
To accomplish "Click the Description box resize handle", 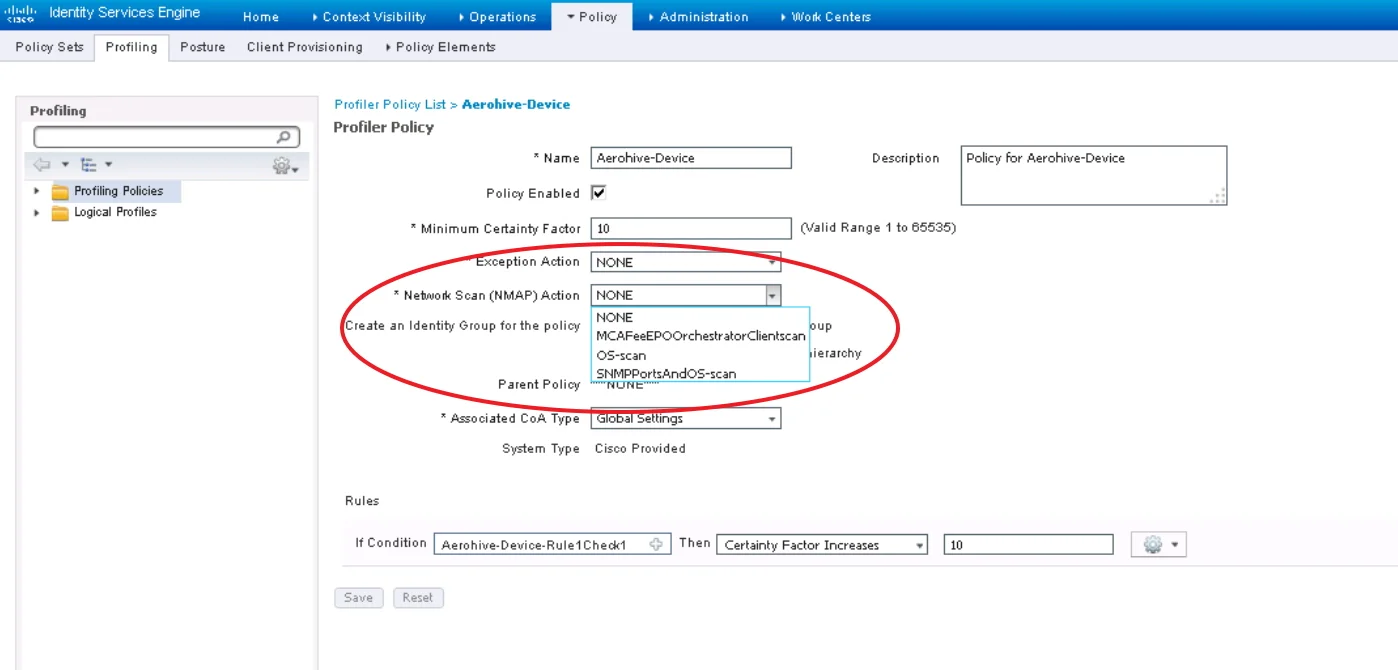I will pos(1217,196).
